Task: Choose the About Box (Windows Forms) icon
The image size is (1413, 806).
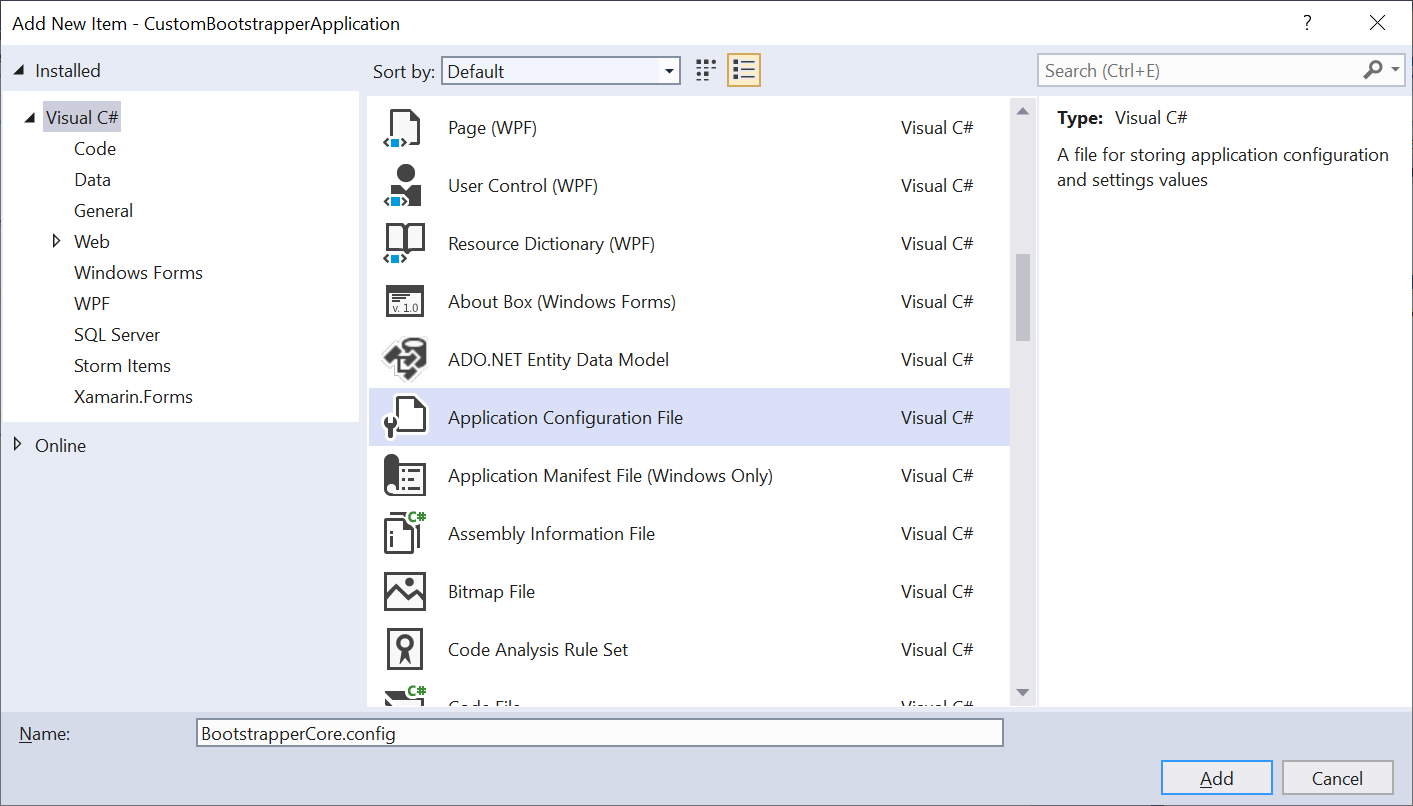Action: [x=404, y=302]
